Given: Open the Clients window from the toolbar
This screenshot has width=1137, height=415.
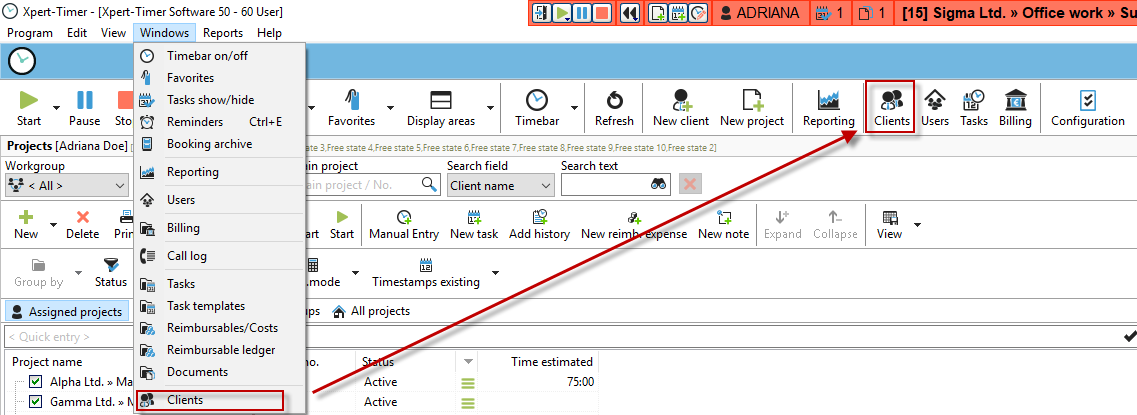Looking at the screenshot, I should coord(890,106).
